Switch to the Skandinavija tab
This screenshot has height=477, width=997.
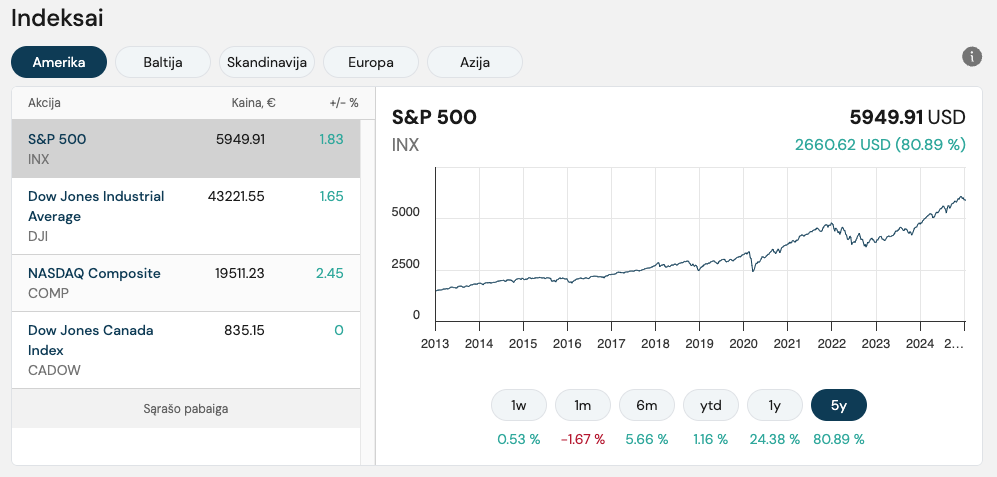click(267, 62)
